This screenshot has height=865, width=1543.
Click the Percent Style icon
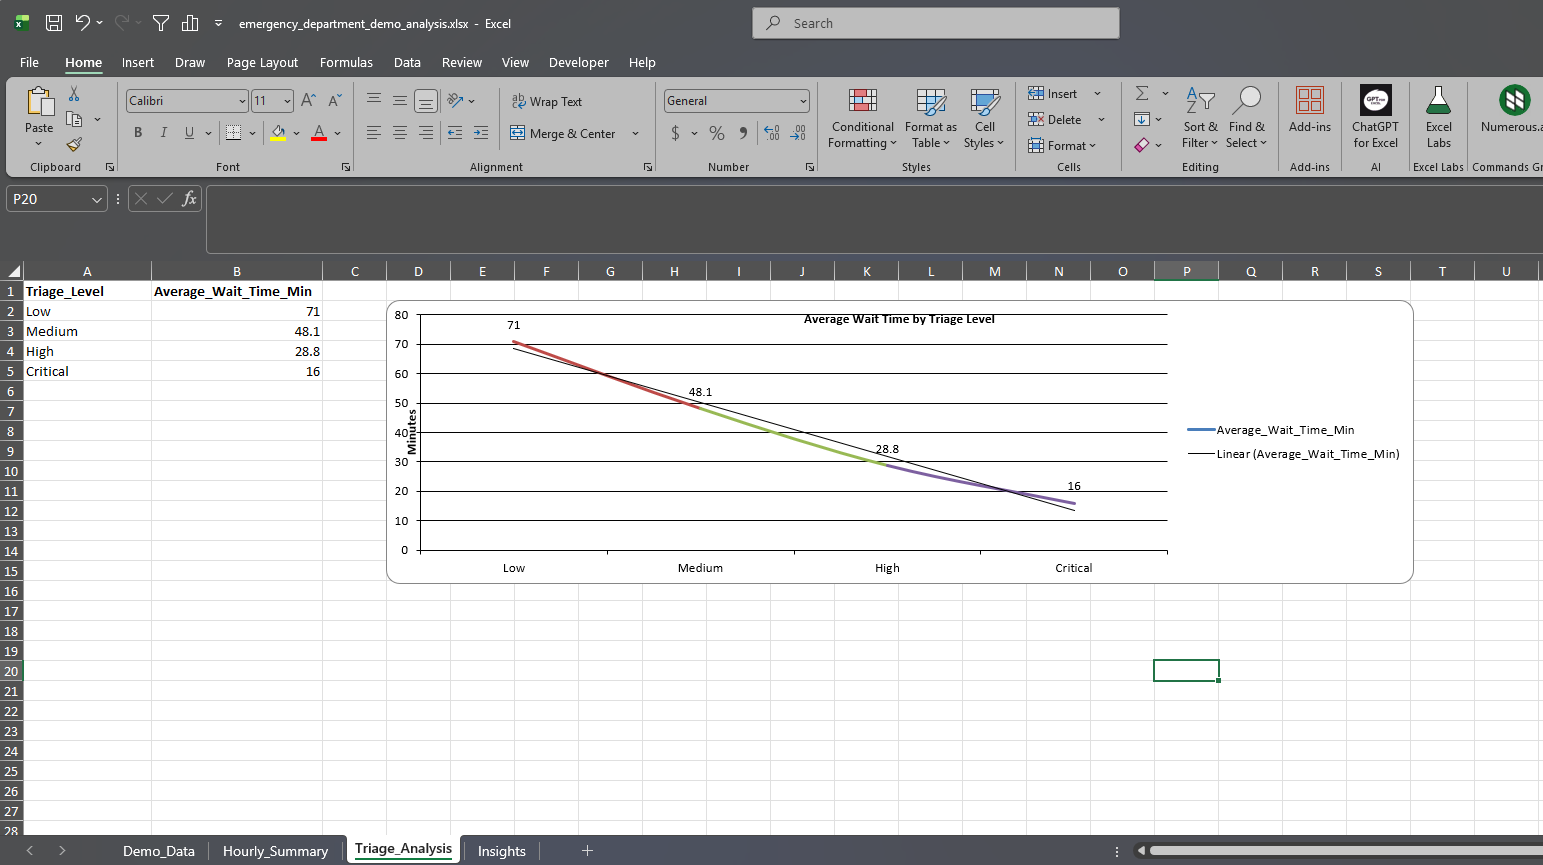click(x=717, y=133)
